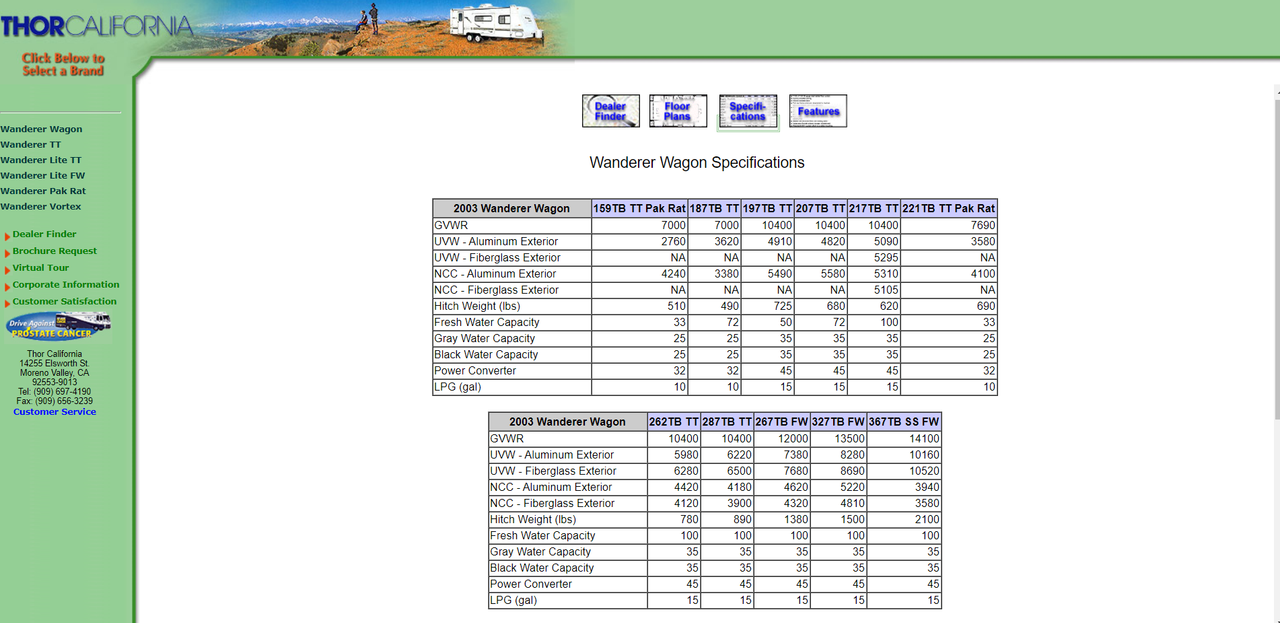Screen dimensions: 1280x623
Task: Click the NCC Fiberglass value 5105
Action: pos(886,289)
